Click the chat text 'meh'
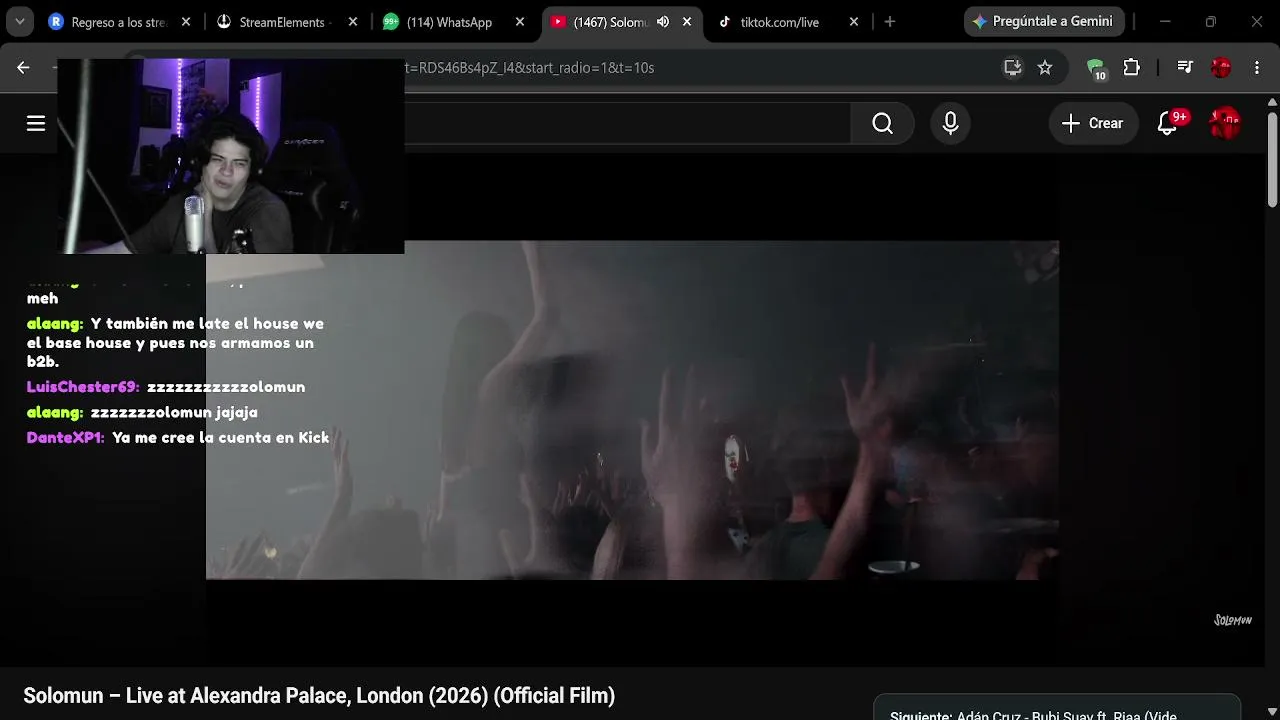 (42, 298)
